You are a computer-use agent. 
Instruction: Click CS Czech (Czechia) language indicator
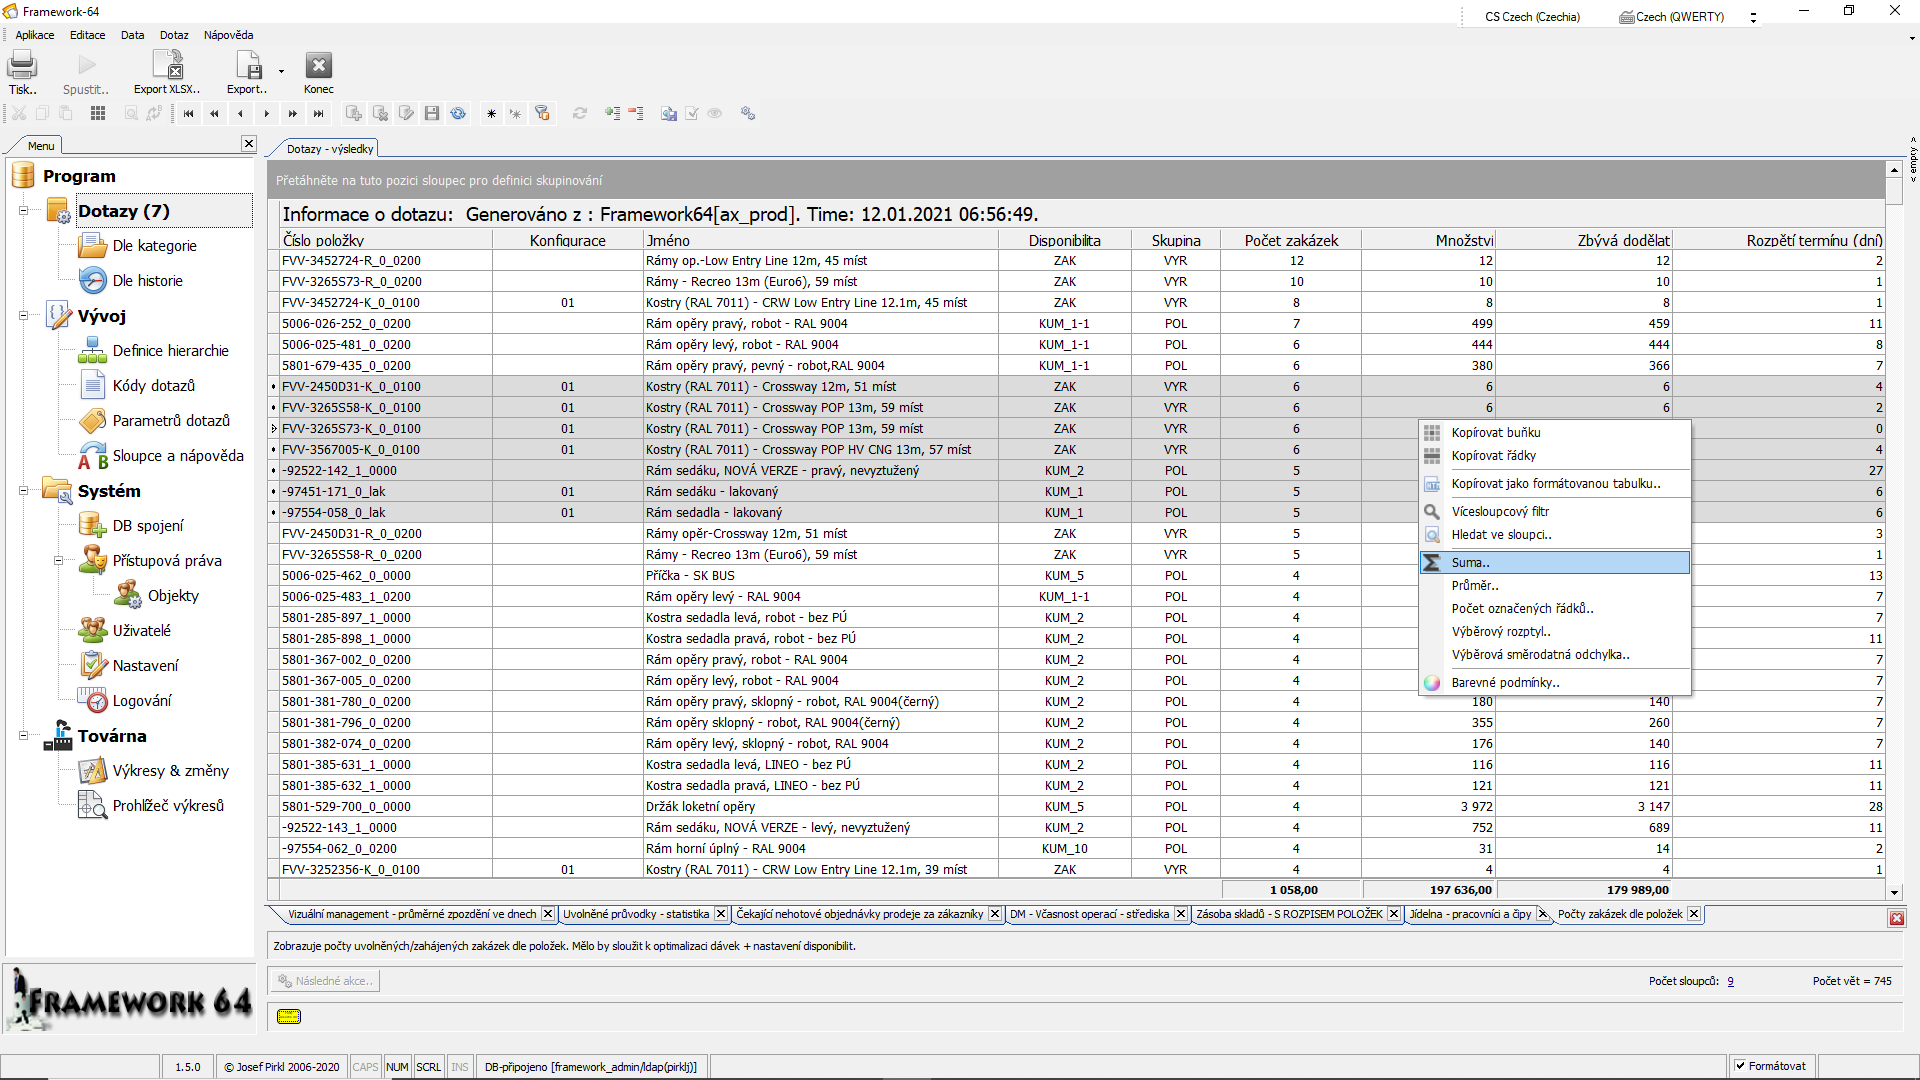click(x=1532, y=17)
